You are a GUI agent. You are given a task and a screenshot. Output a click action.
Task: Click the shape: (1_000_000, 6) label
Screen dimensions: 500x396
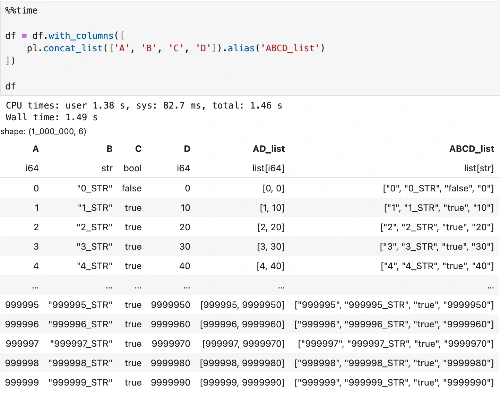click(43, 131)
